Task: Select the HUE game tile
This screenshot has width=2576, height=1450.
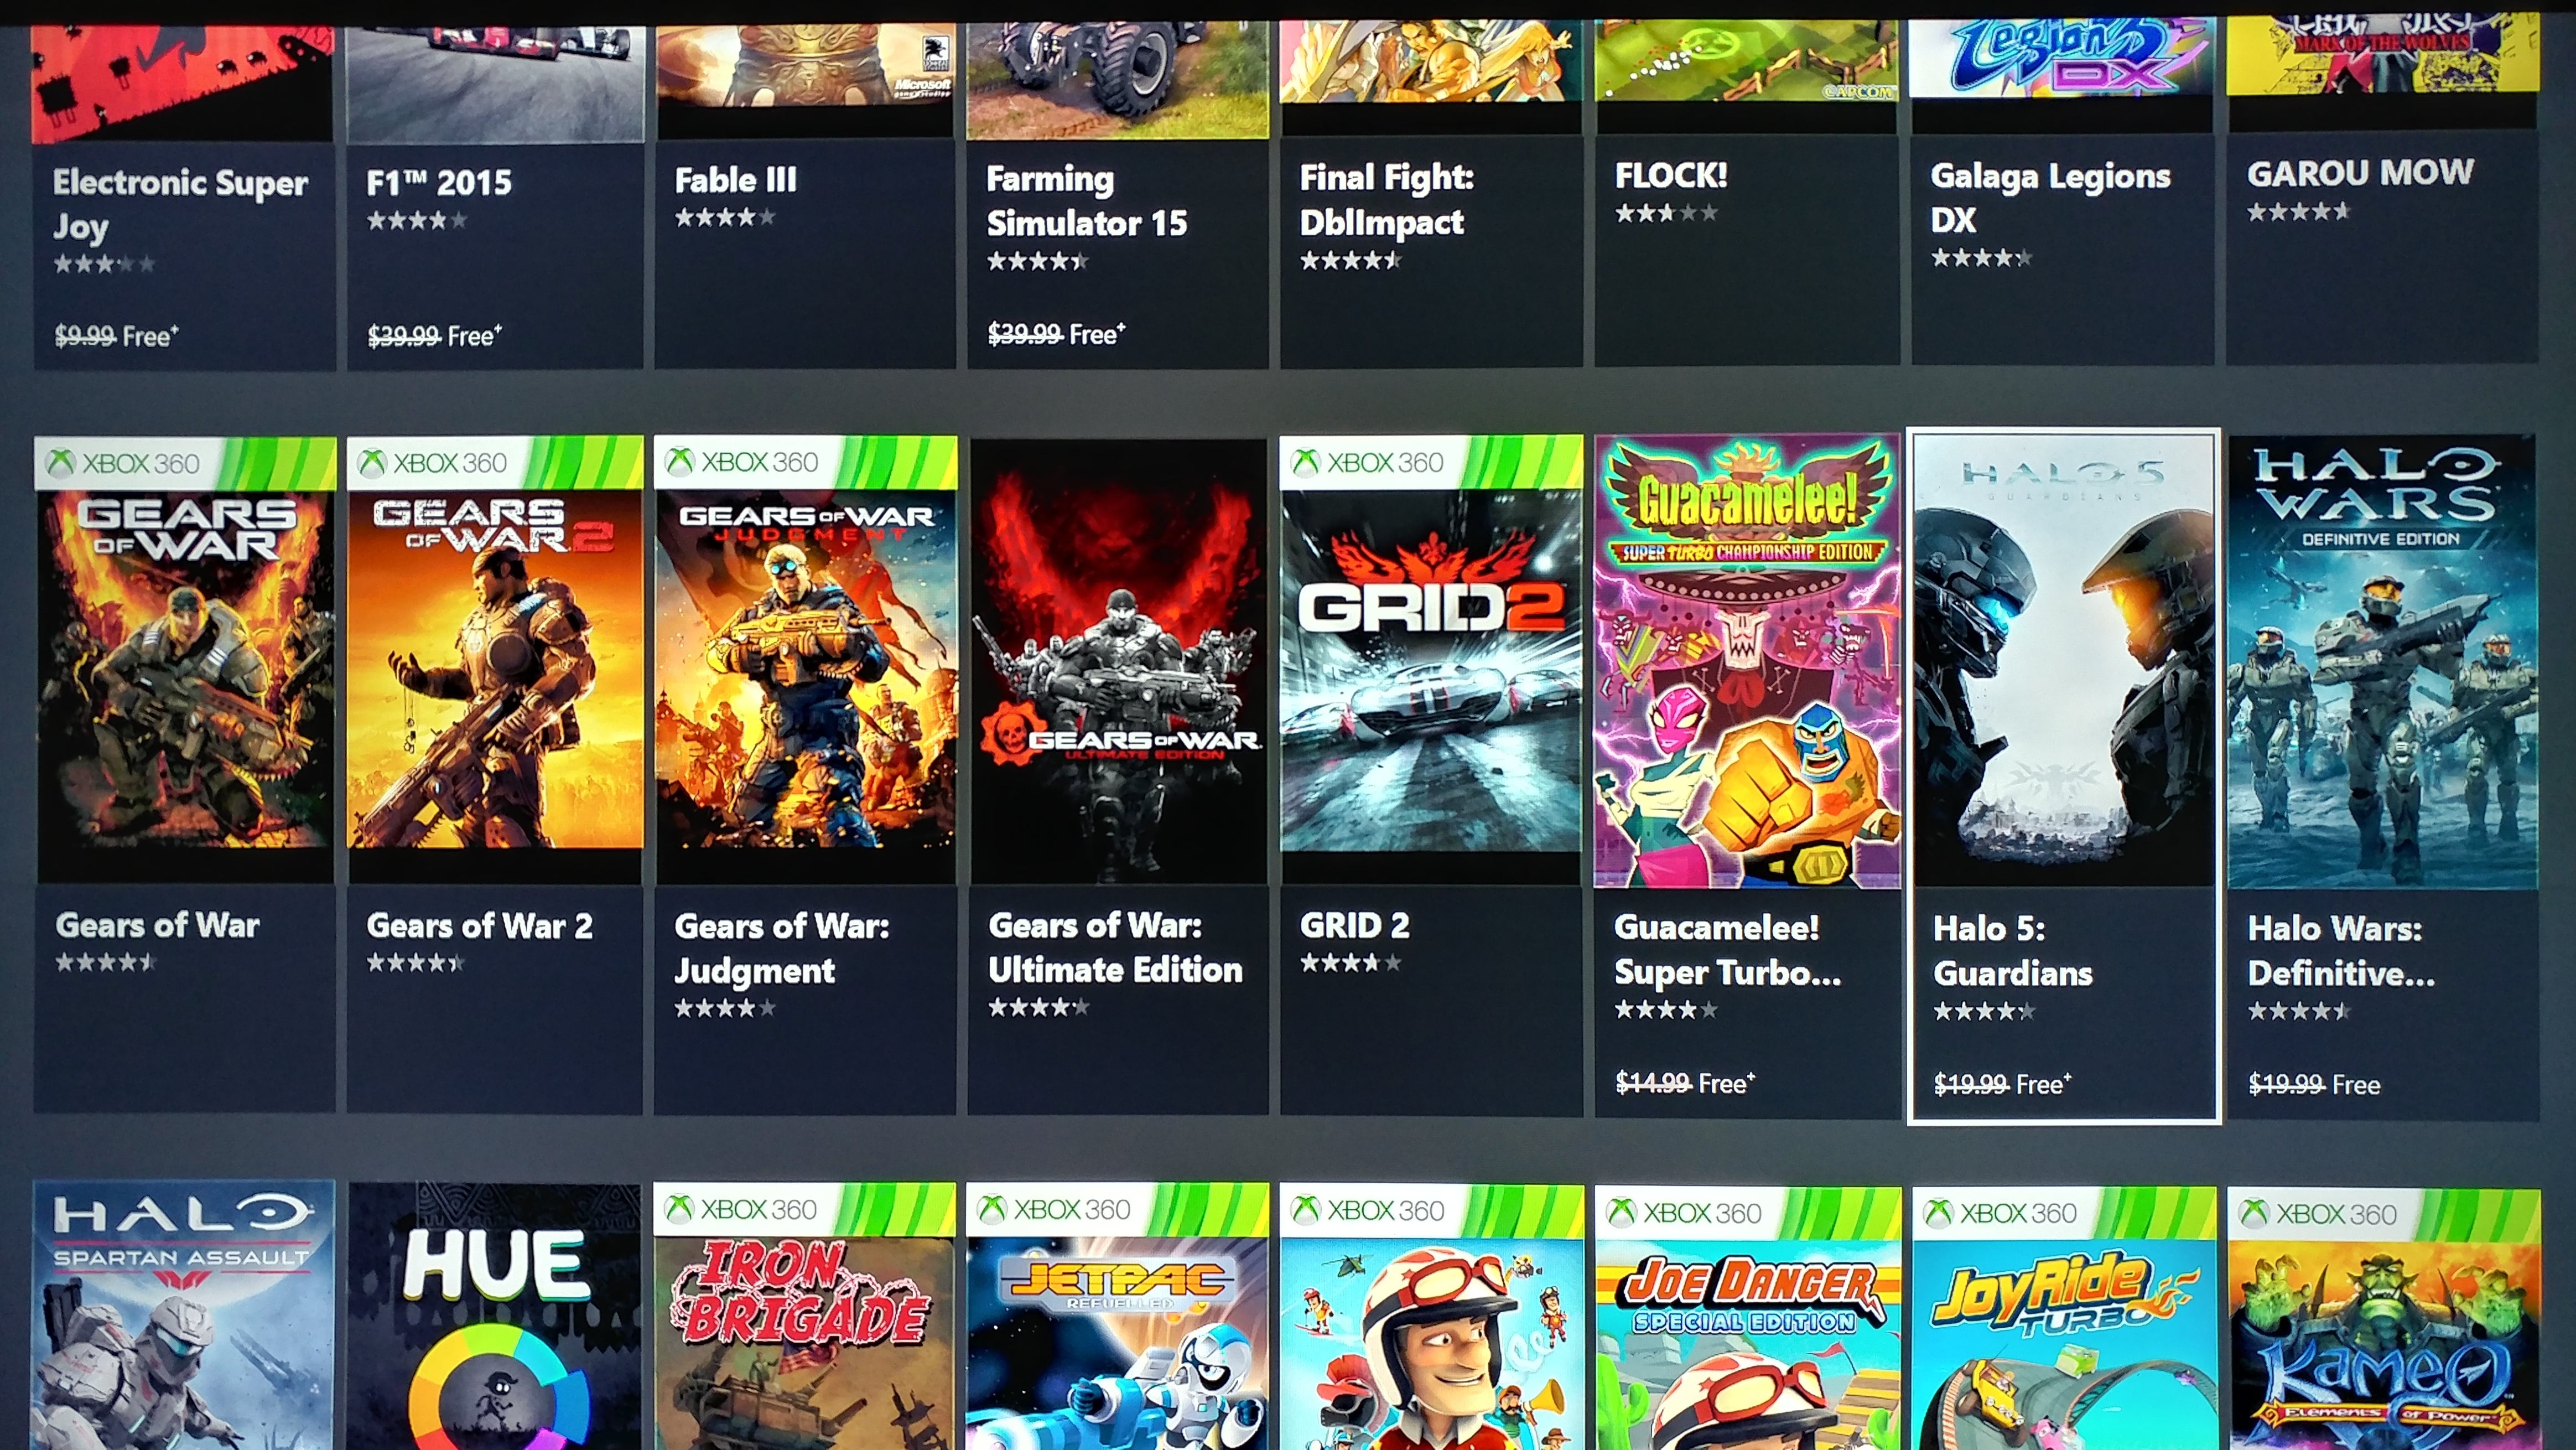Action: tap(495, 1316)
